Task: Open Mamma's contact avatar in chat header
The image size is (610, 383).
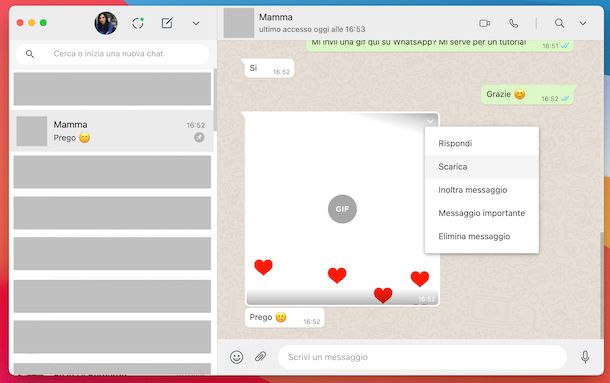Action: tap(238, 23)
